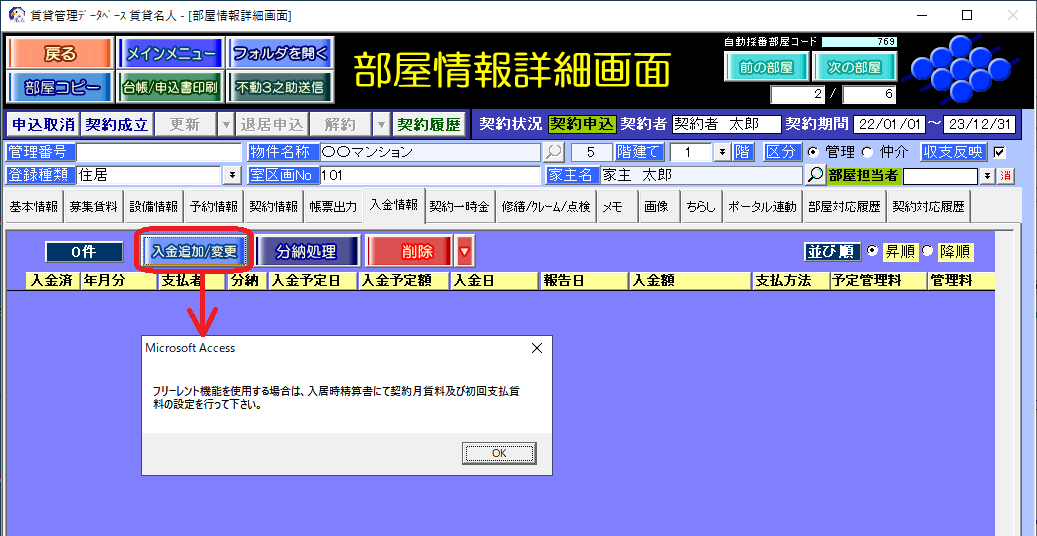Viewport: 1037px width, 536px height.
Task: Go to previous room with 前の部屋
Action: tap(766, 67)
